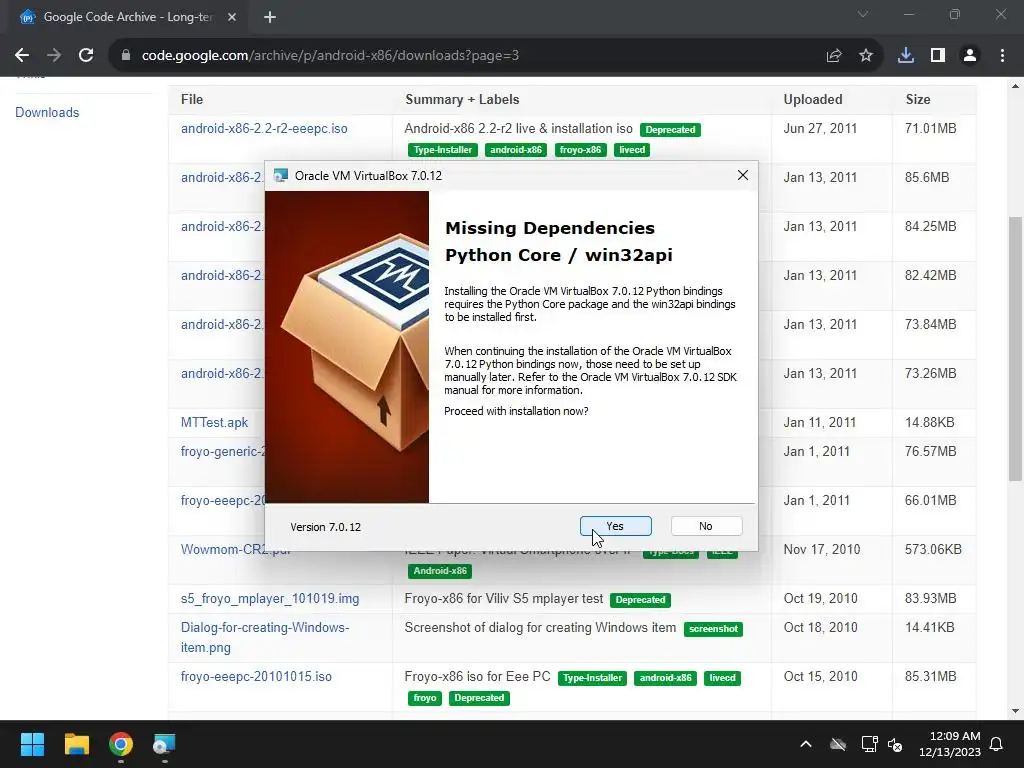The width and height of the screenshot is (1024, 768).
Task: Click the Summary + Labels column header
Action: pos(462,99)
